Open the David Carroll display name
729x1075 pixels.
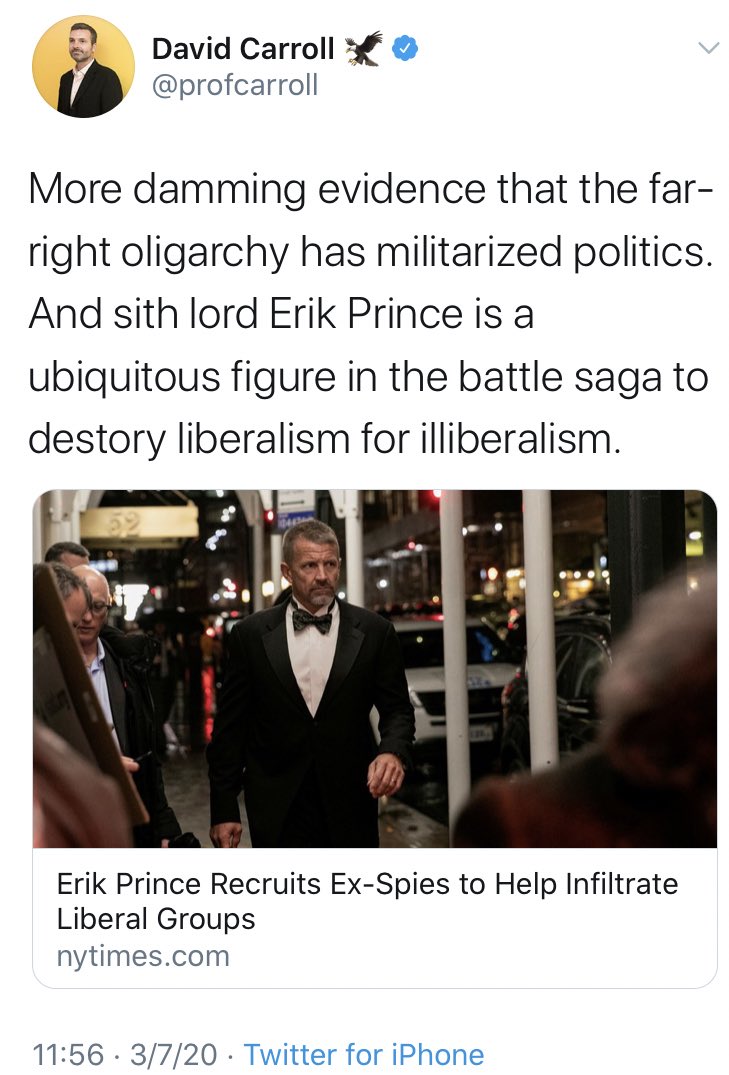tap(243, 49)
